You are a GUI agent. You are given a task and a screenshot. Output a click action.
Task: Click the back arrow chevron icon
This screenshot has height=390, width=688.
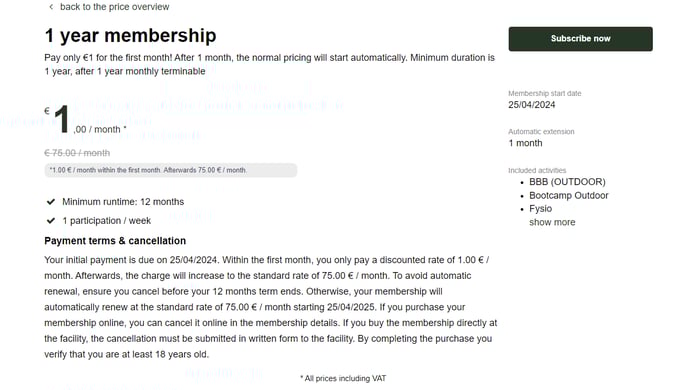tap(51, 7)
